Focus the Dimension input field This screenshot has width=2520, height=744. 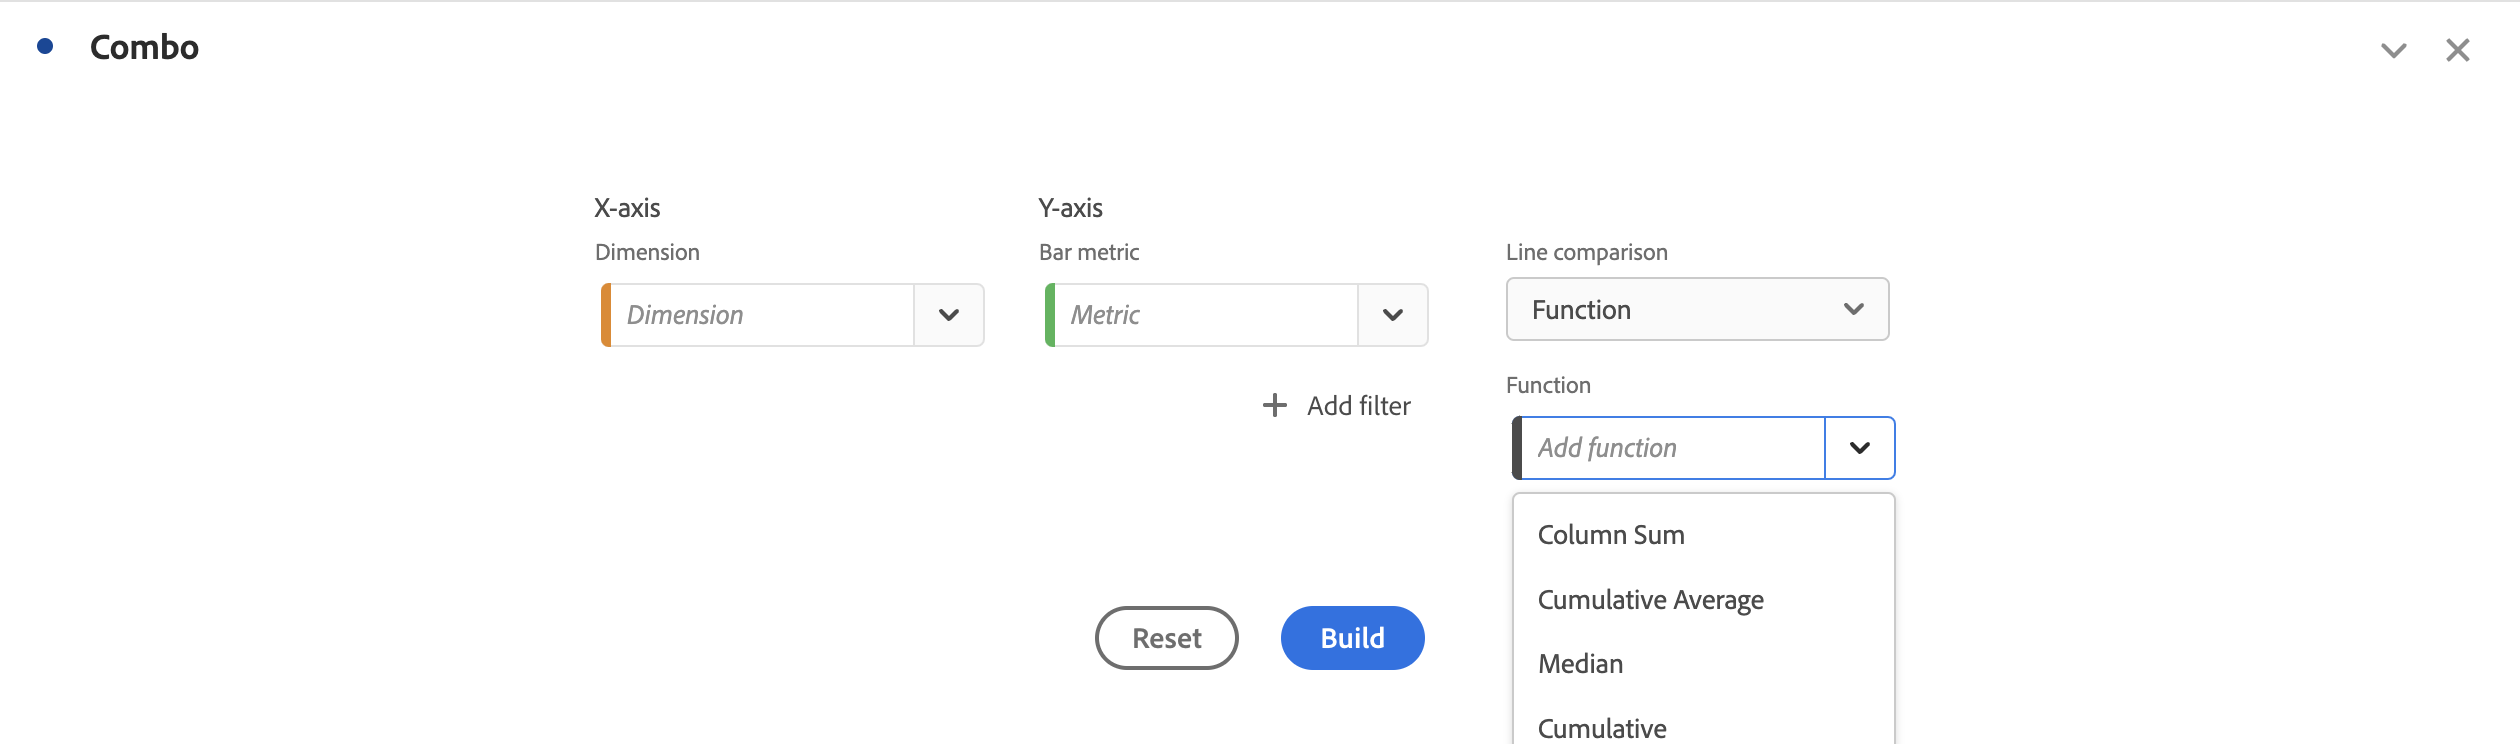(762, 315)
